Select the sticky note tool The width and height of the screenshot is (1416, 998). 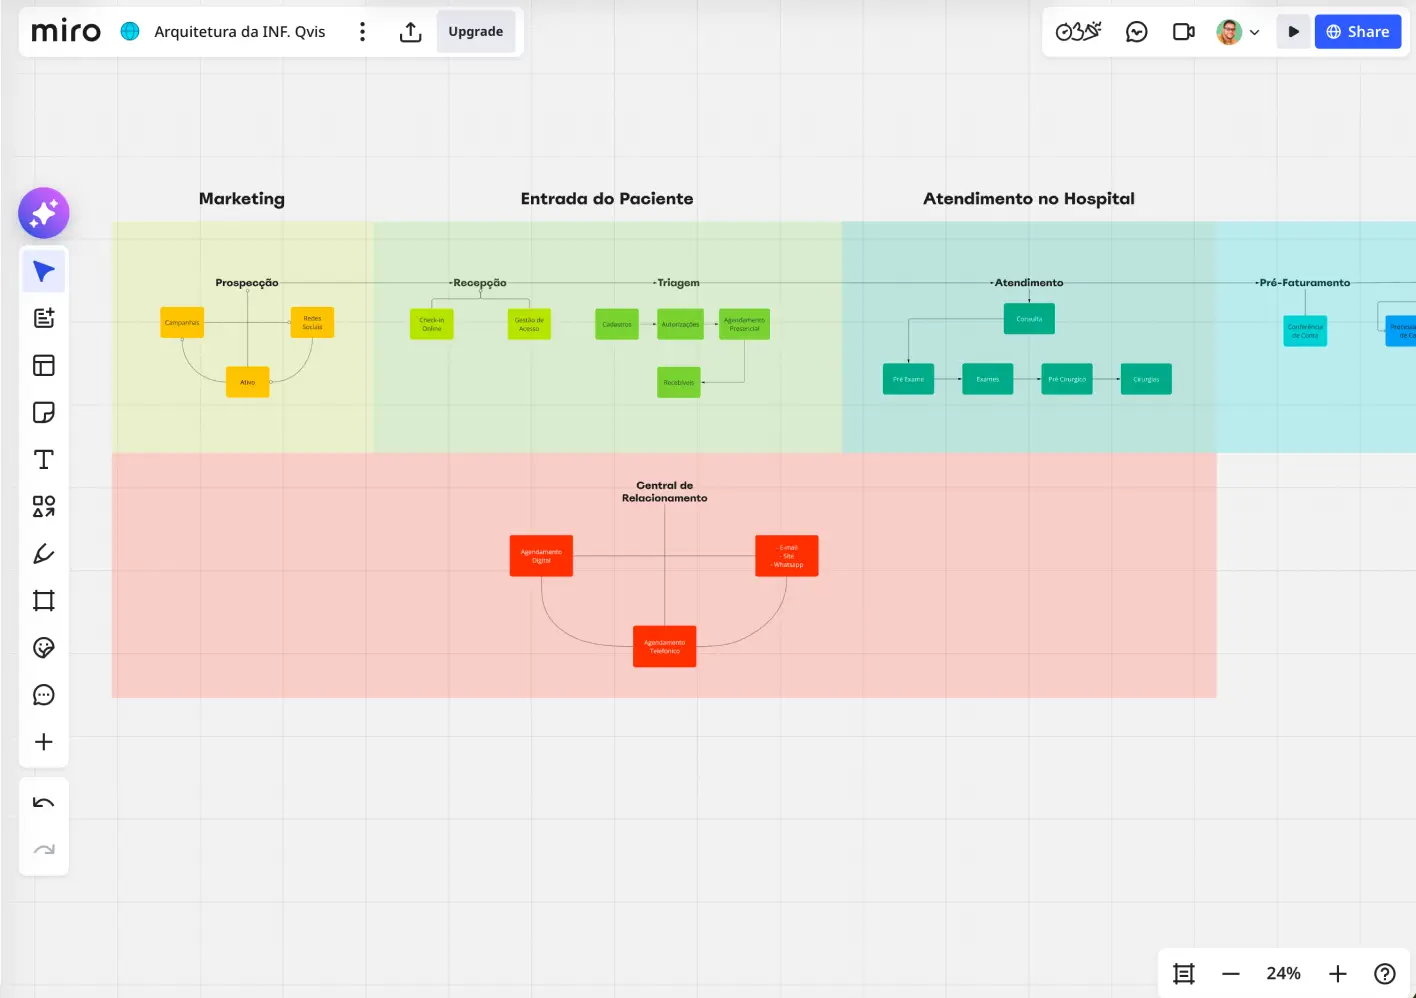[44, 412]
